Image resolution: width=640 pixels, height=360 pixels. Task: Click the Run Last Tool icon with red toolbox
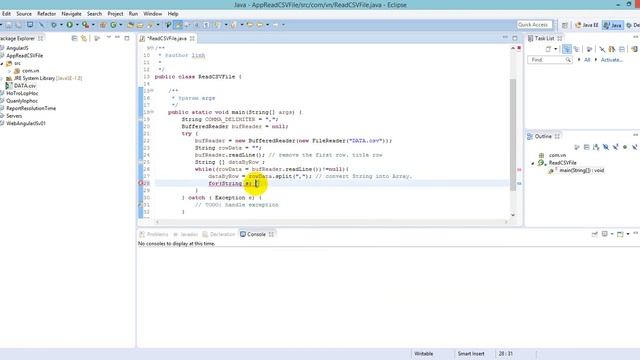point(85,25)
